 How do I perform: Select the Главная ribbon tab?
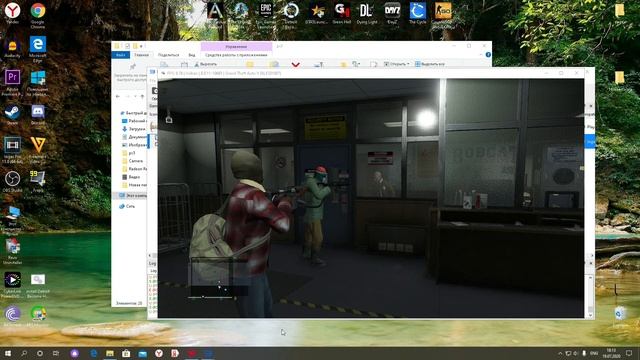142,55
